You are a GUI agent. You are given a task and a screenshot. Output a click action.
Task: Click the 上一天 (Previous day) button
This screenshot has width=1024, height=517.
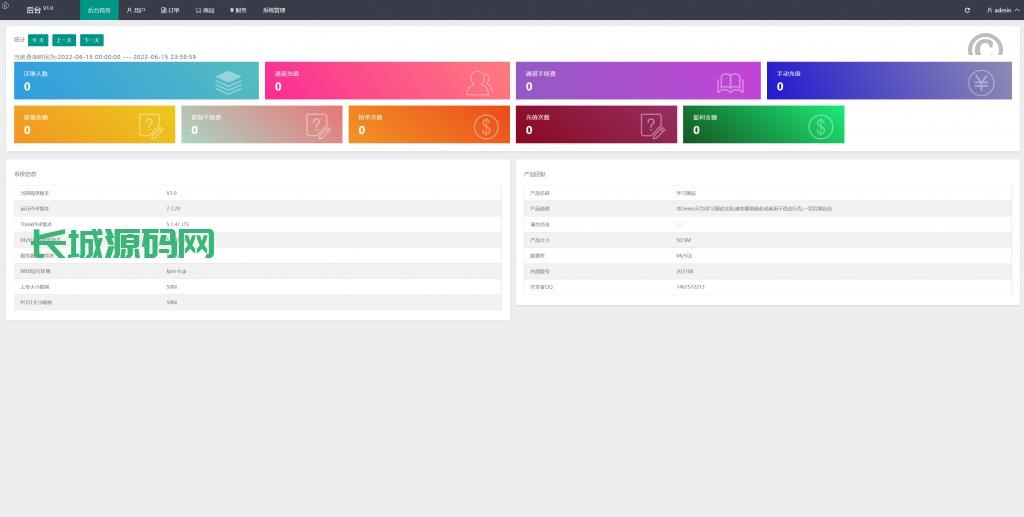pos(64,40)
